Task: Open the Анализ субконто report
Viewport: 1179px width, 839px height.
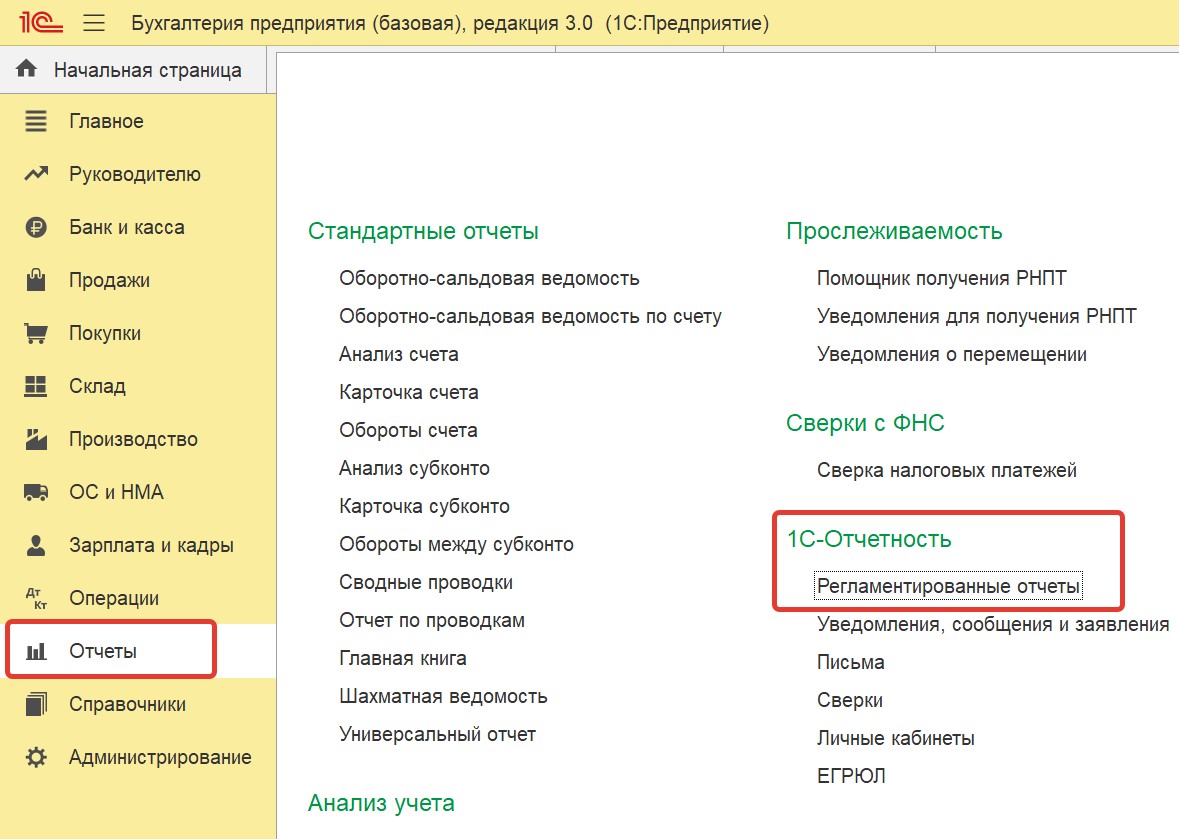Action: coord(414,468)
